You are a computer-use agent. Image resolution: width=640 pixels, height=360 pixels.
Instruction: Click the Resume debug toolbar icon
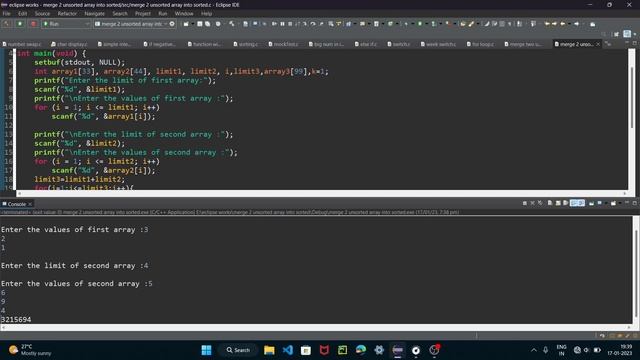tap(274, 24)
